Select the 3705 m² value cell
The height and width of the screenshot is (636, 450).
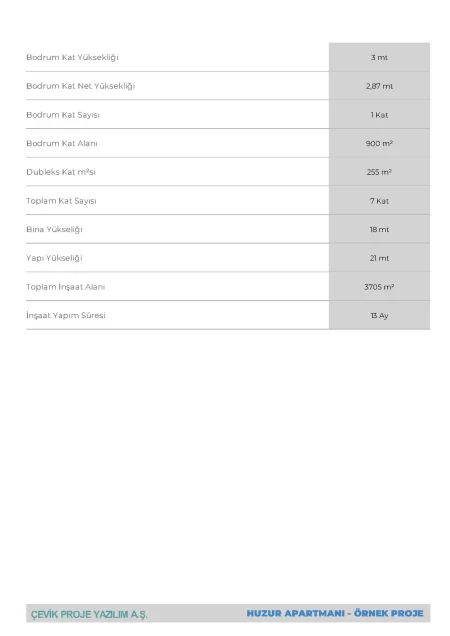[379, 287]
